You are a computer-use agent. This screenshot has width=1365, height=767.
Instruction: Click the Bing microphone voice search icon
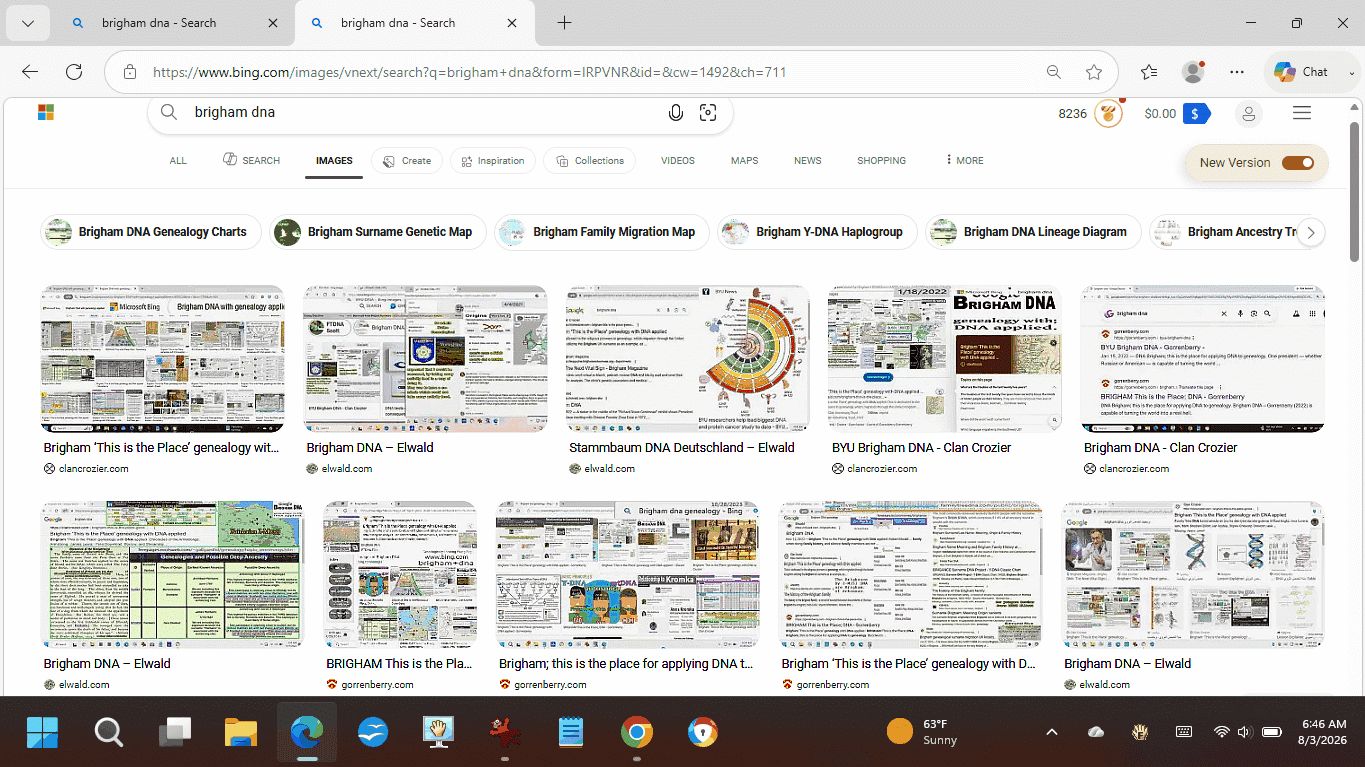pos(676,113)
